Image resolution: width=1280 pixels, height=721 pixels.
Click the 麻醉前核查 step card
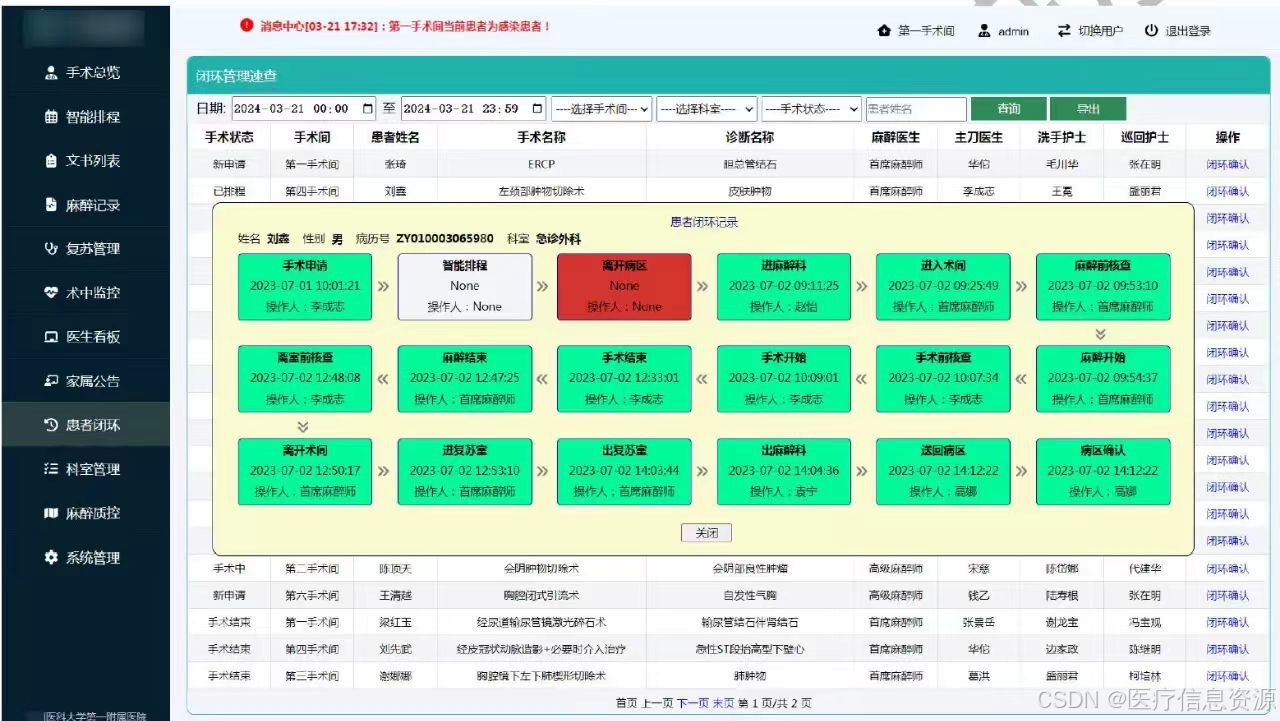[x=1103, y=287]
